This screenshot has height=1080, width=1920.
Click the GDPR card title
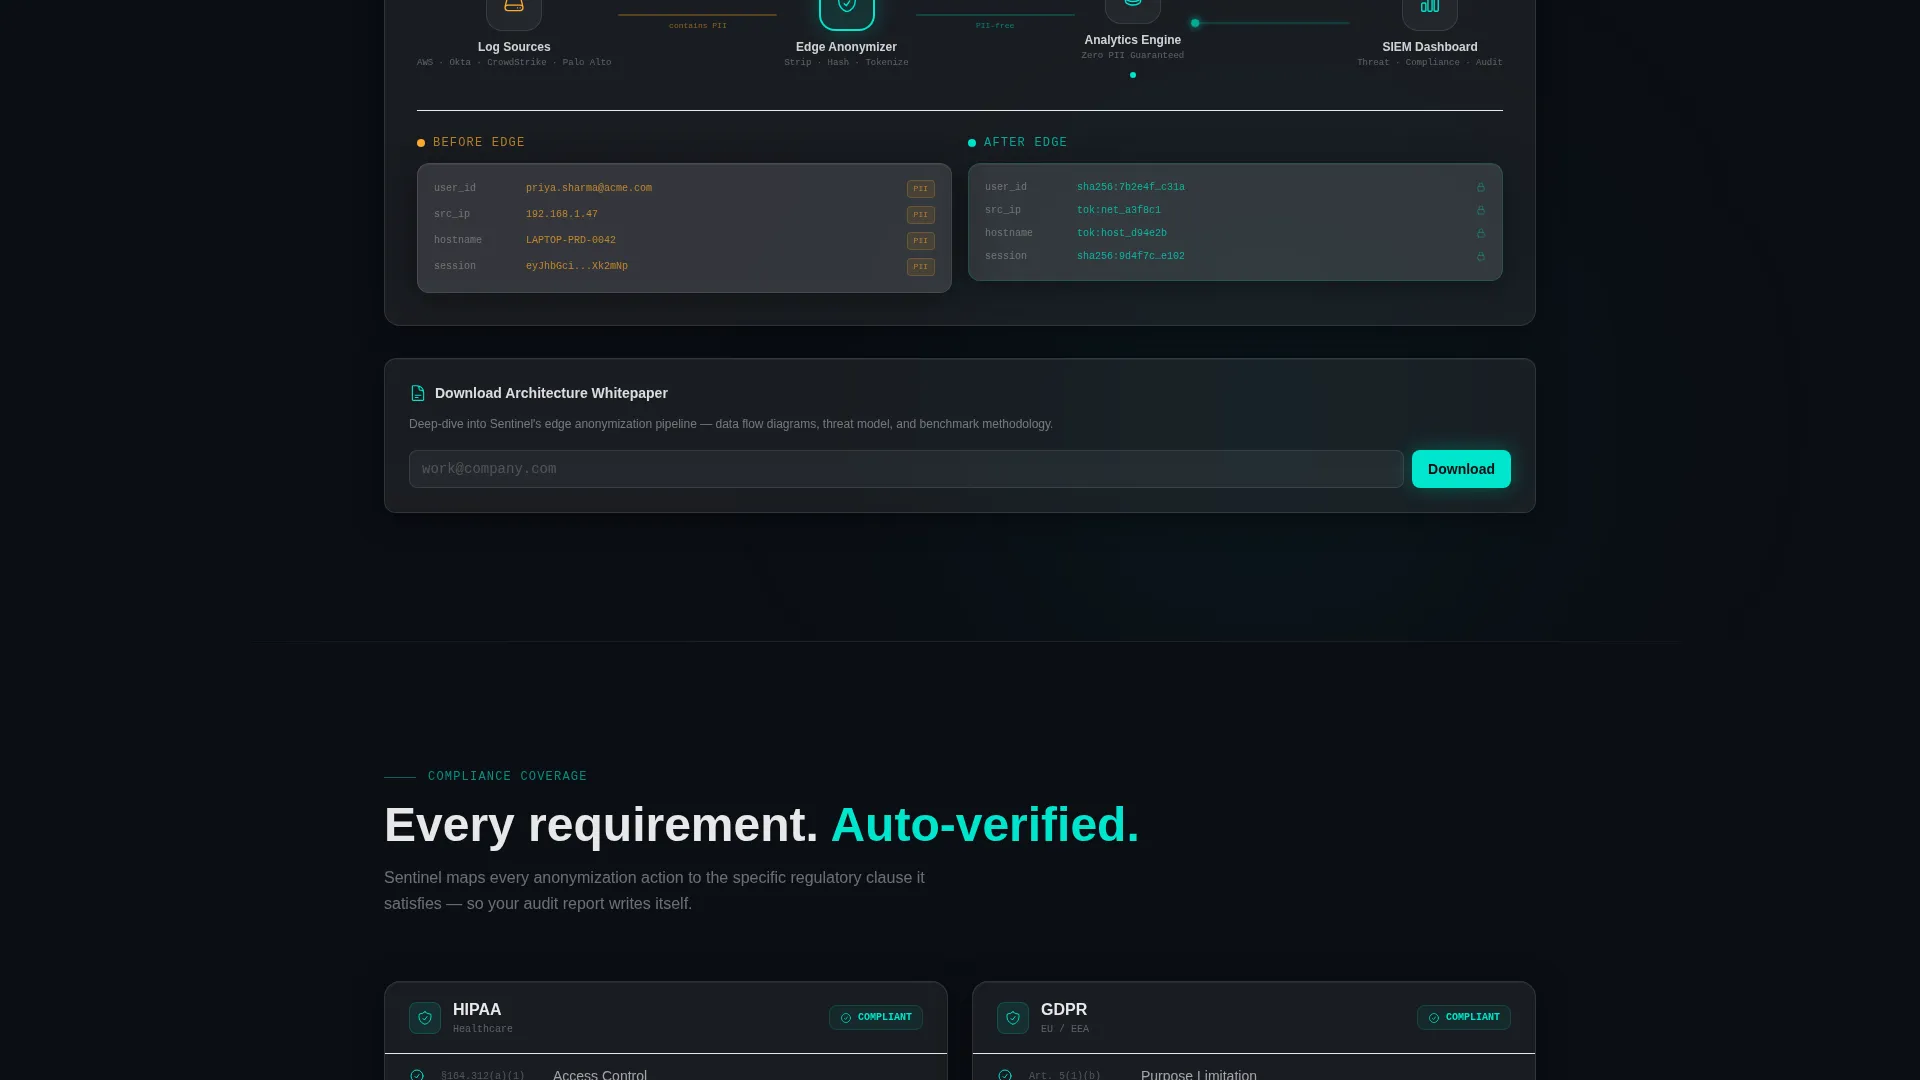(x=1064, y=1010)
